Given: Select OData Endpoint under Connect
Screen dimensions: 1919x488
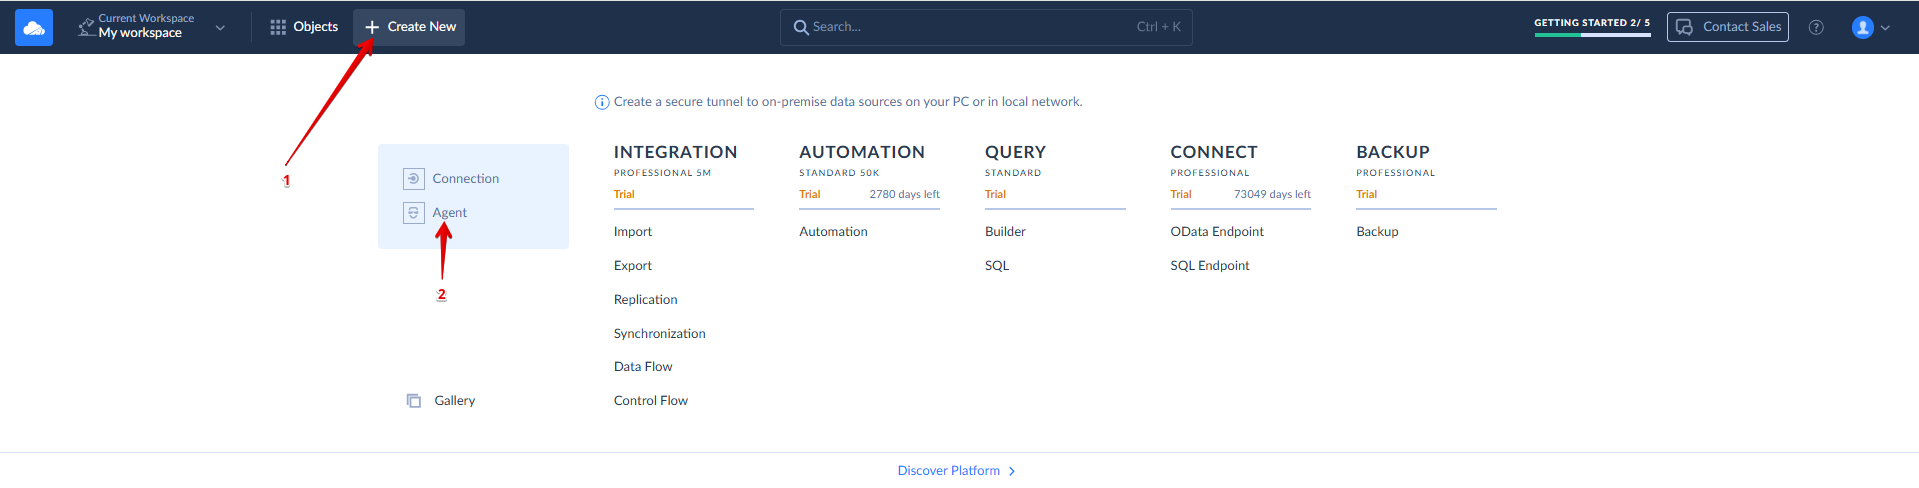Looking at the screenshot, I should (x=1217, y=232).
